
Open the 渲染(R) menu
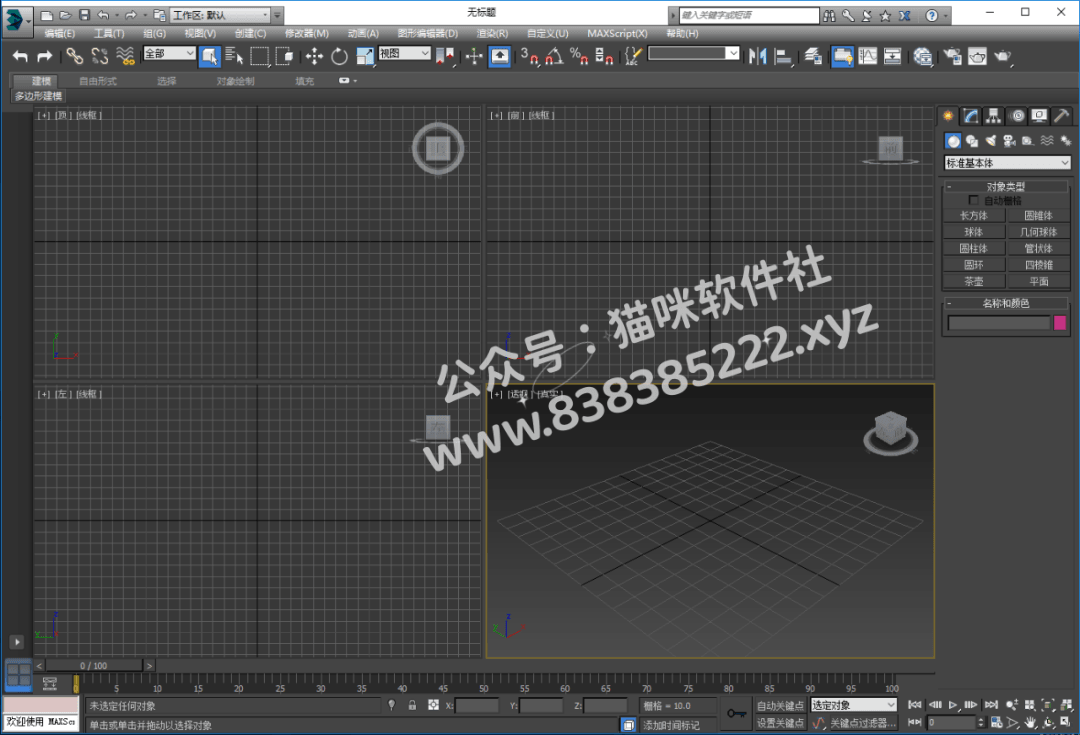[492, 33]
